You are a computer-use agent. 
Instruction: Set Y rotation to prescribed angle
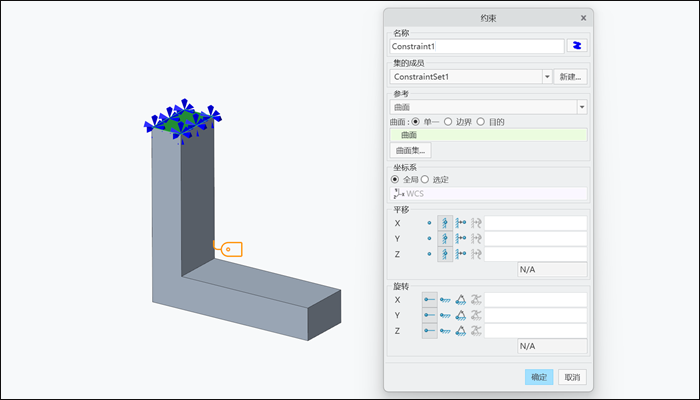point(460,315)
